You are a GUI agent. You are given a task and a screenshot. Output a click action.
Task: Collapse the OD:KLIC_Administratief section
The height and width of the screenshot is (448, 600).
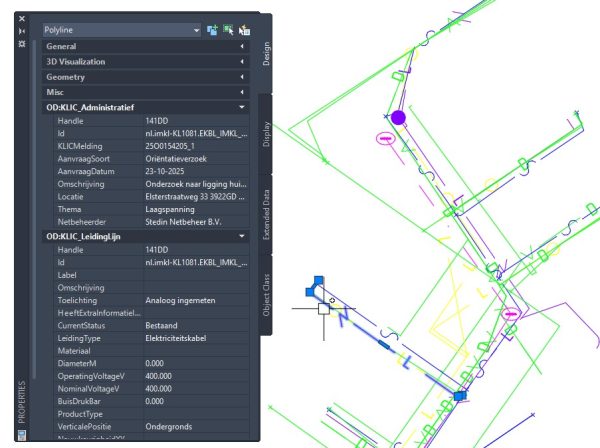click(242, 106)
